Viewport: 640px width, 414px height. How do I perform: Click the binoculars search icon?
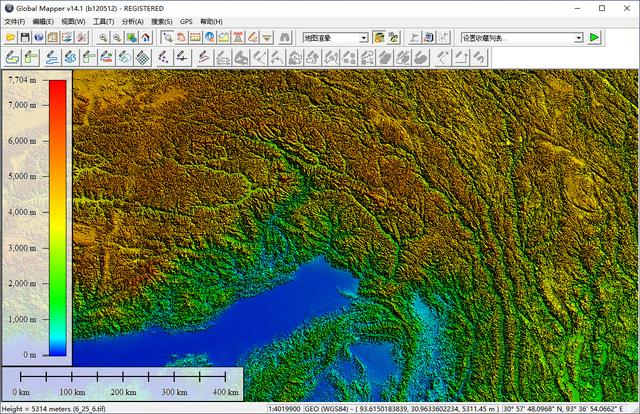pyautogui.click(x=284, y=38)
